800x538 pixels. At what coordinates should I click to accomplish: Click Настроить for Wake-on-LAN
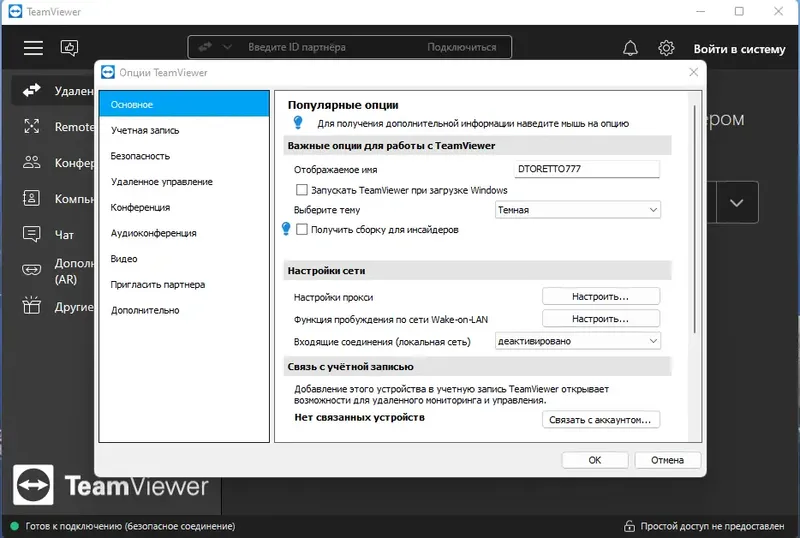point(601,319)
